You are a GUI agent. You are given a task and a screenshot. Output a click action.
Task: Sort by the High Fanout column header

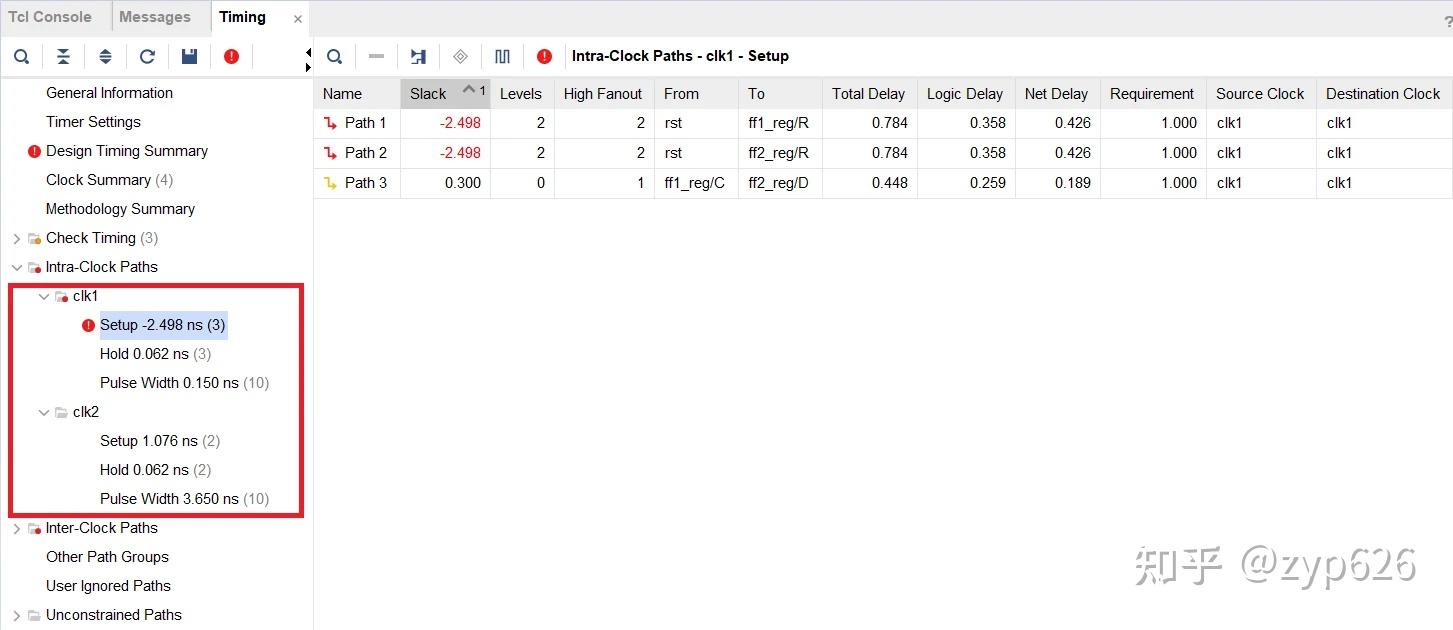603,94
